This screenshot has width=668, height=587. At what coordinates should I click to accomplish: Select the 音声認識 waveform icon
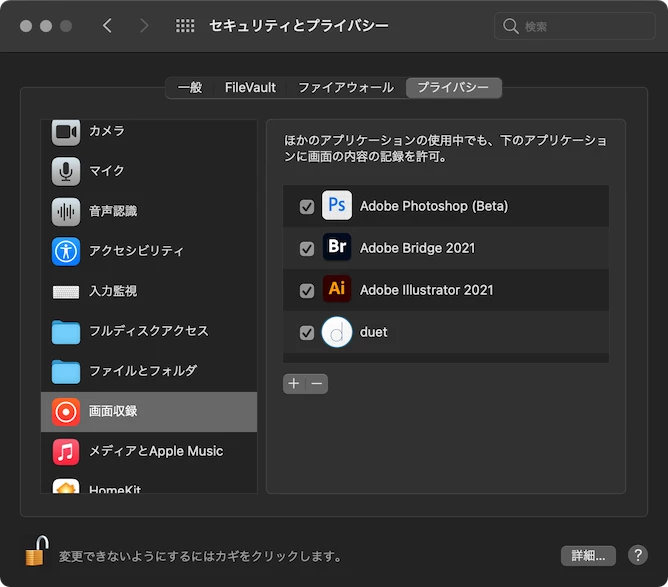point(66,211)
